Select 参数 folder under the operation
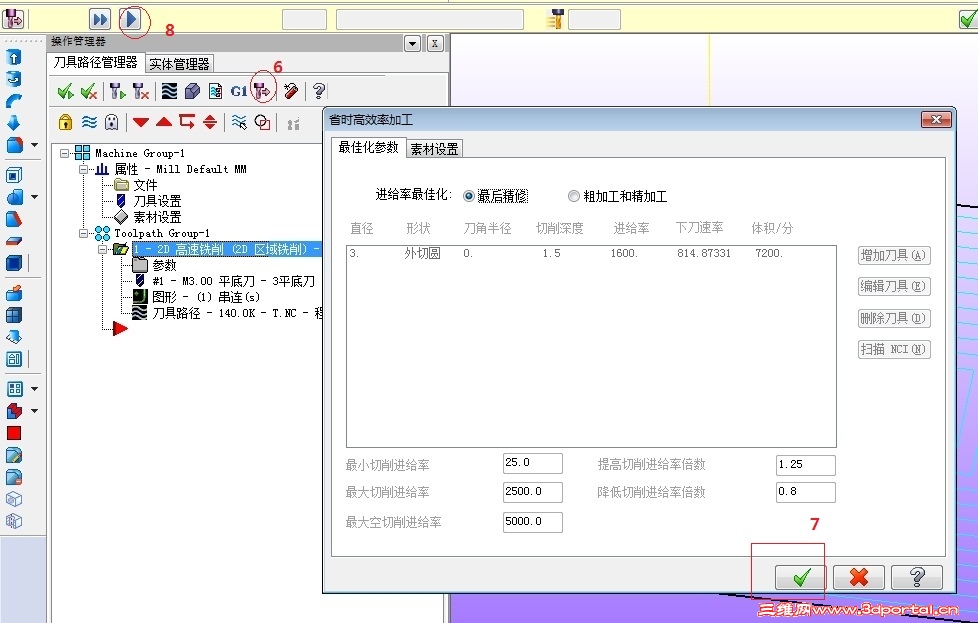The image size is (978, 623). (x=155, y=266)
